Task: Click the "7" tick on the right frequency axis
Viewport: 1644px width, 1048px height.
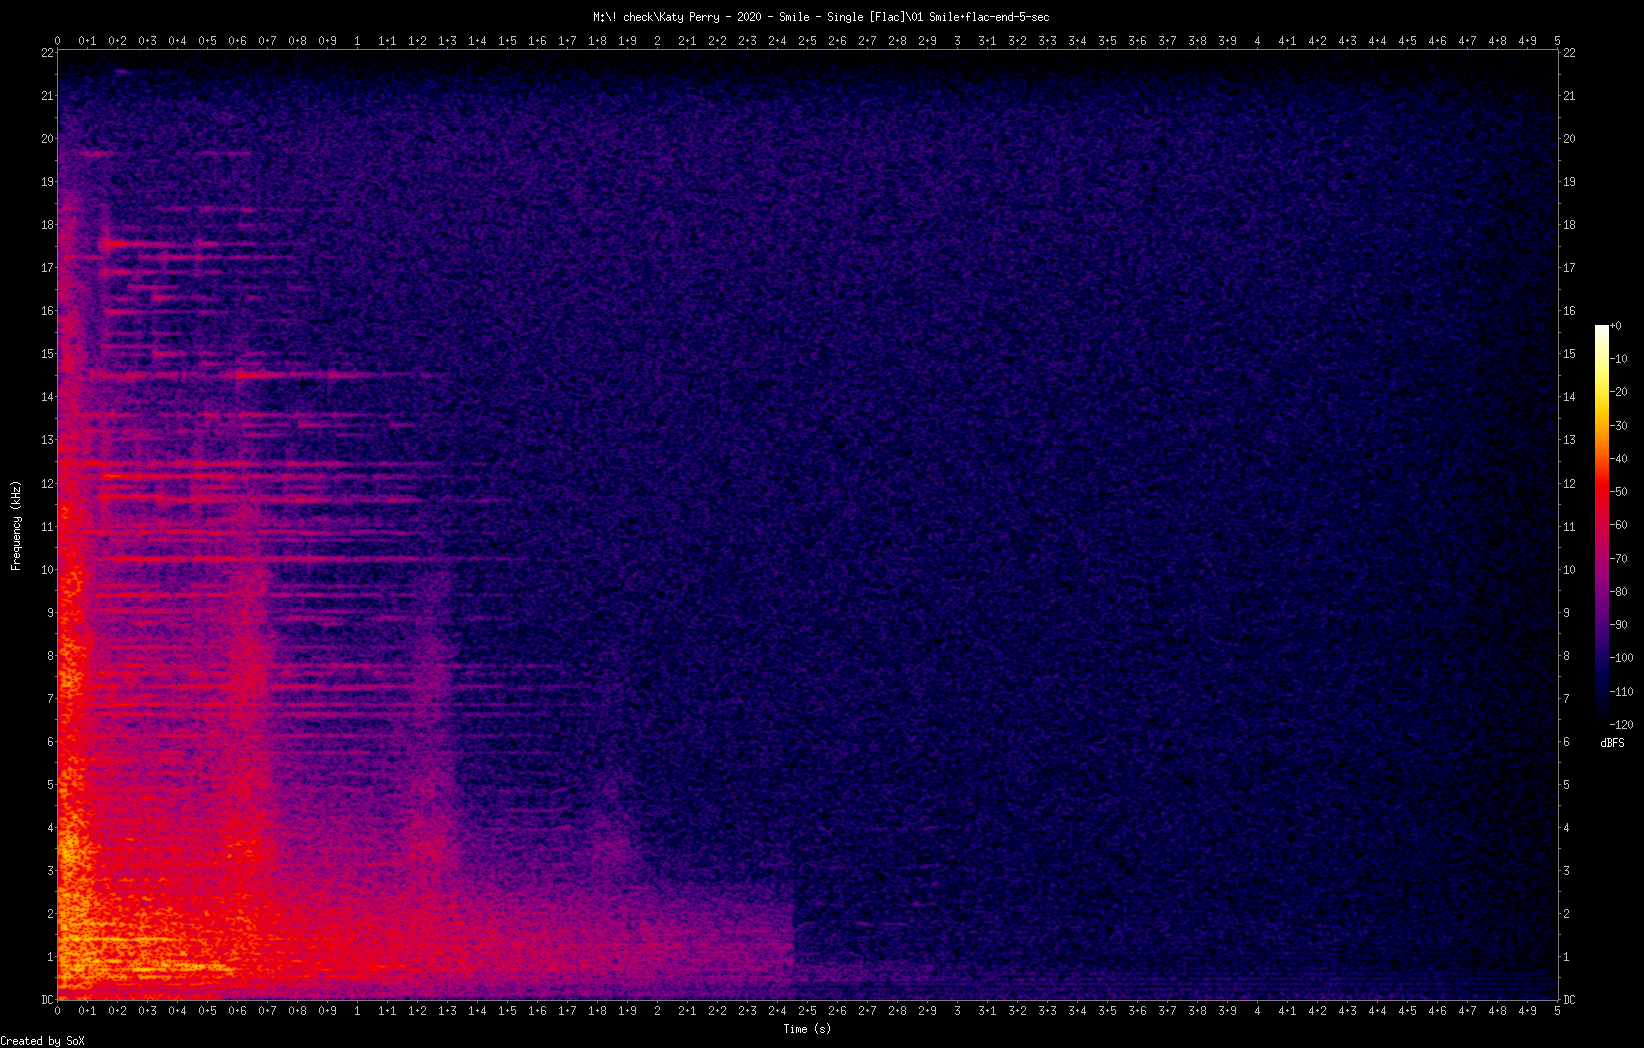Action: pyautogui.click(x=1566, y=699)
